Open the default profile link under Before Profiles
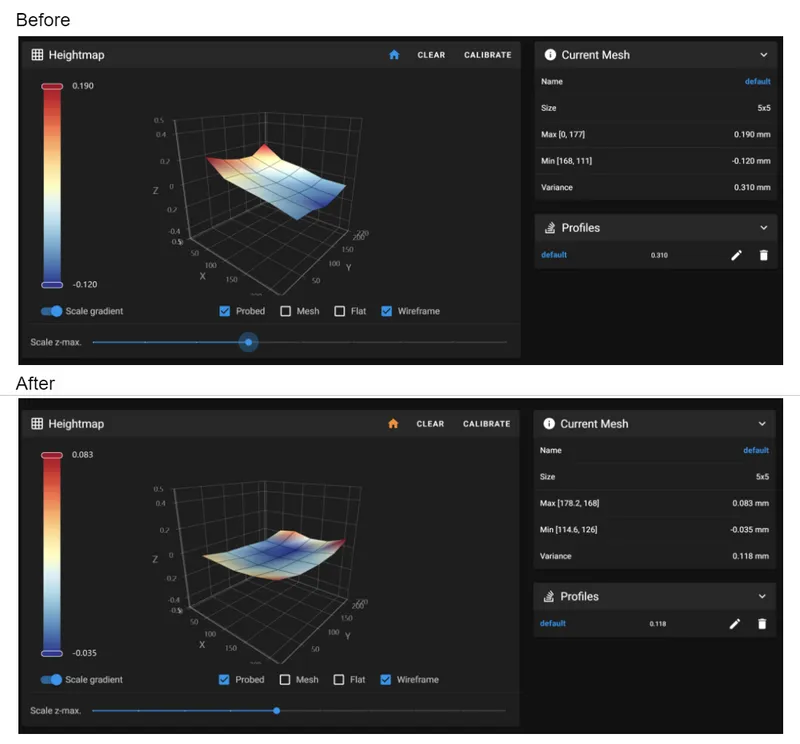This screenshot has width=800, height=744. tap(554, 255)
